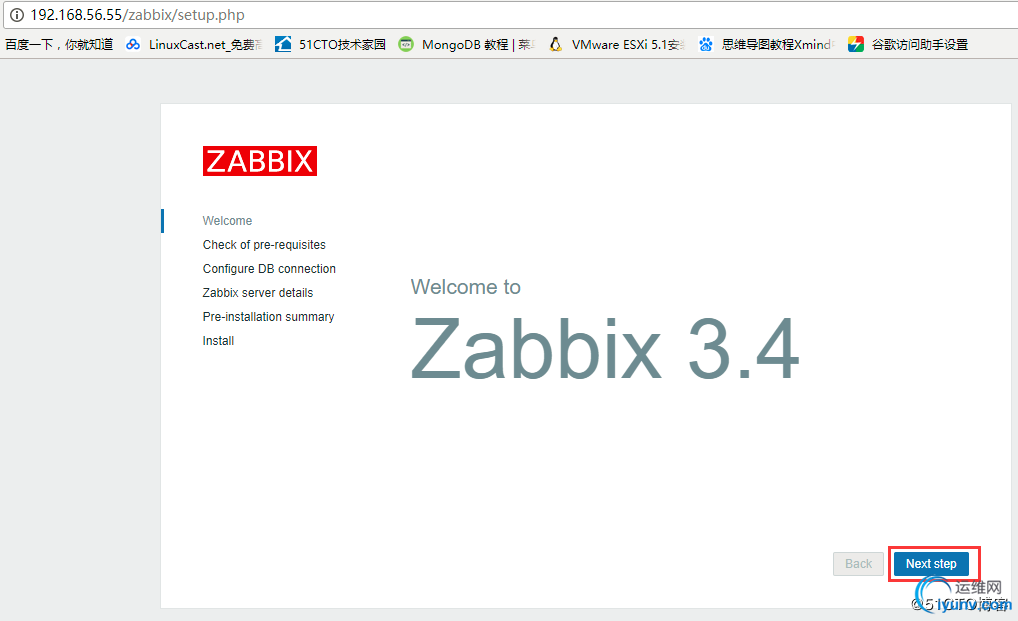Click the Back button
This screenshot has height=621, width=1018.
tap(858, 564)
